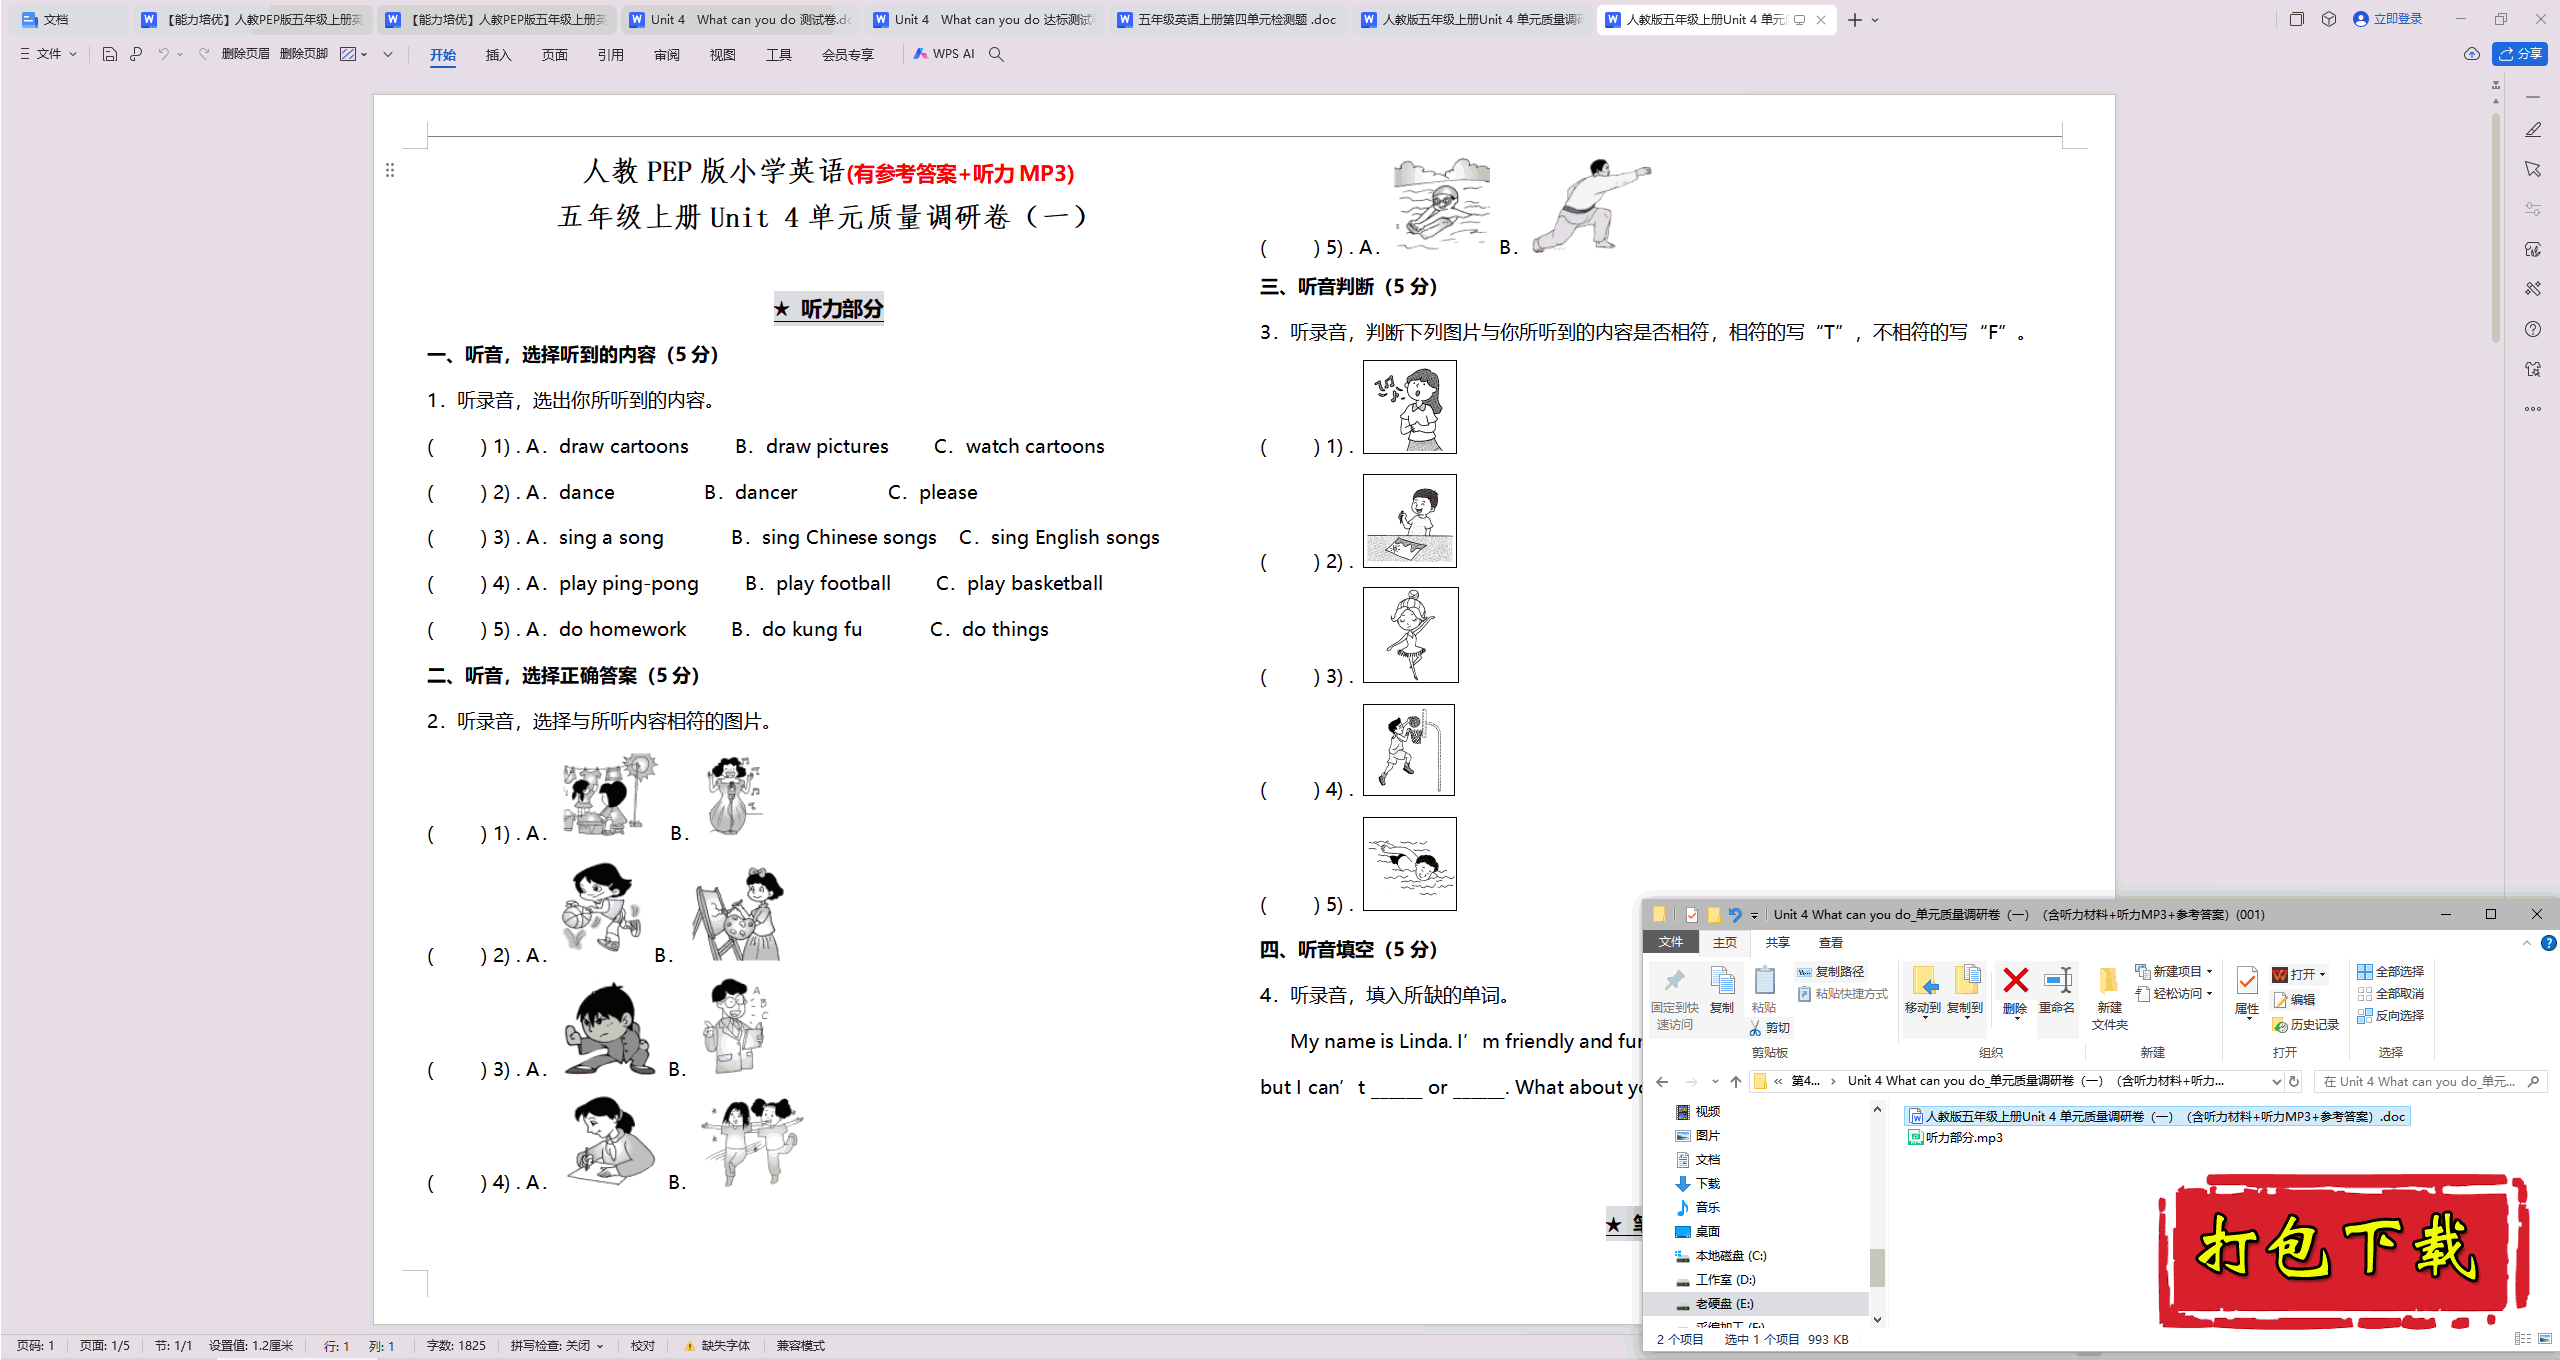
Task: Click the Explorer navigation pane scrollbar thumb
Action: coord(1877,1268)
